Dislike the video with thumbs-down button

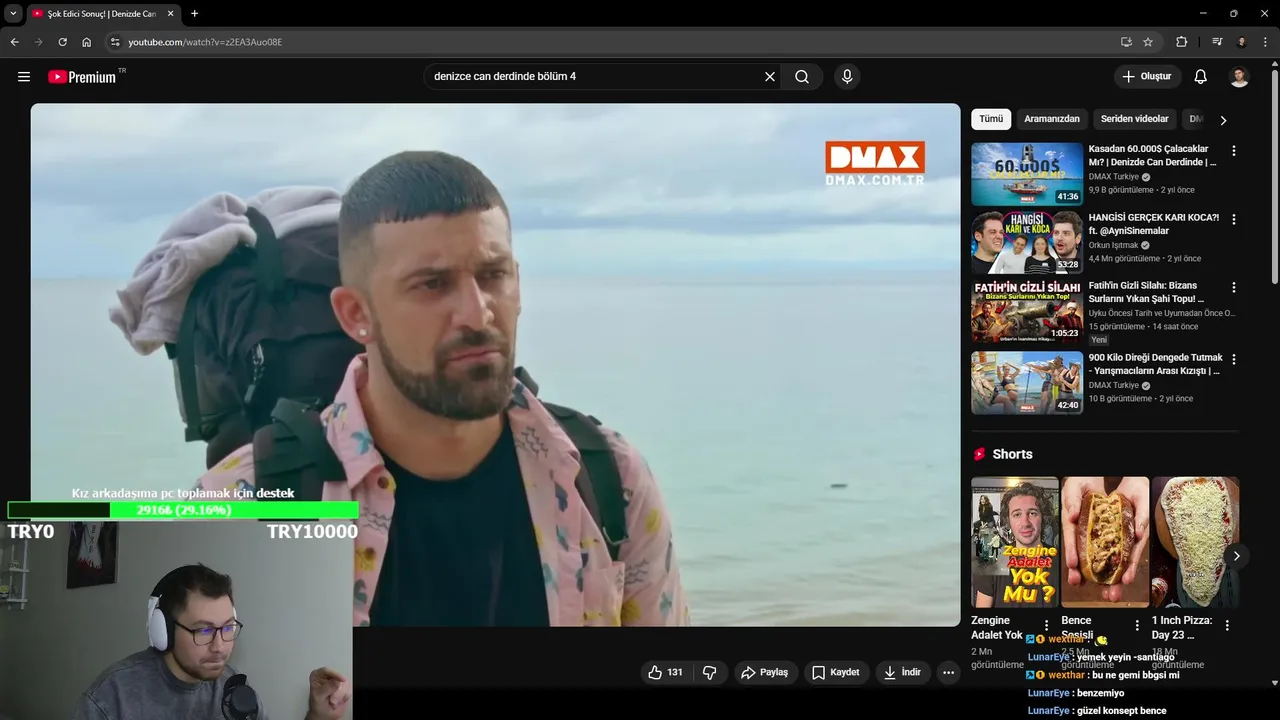pos(710,673)
